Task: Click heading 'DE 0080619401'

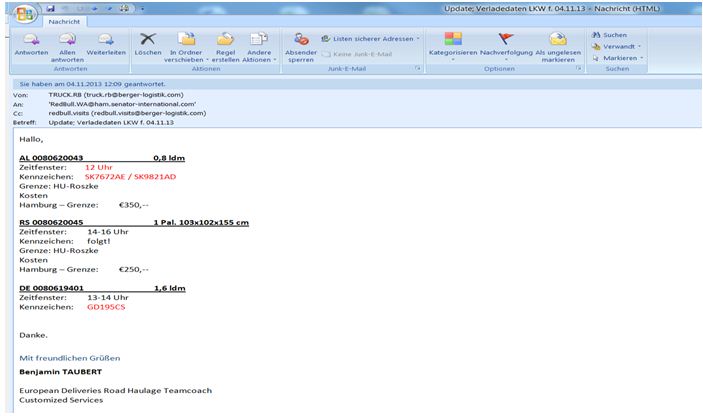Action: click(x=51, y=288)
